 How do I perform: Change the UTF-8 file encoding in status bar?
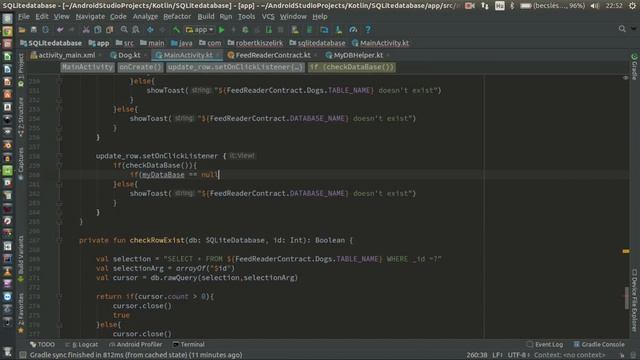(518, 355)
